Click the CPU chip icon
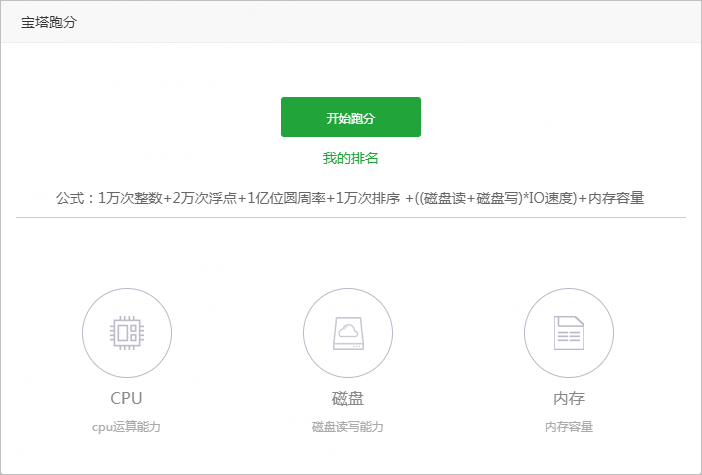This screenshot has width=702, height=475. point(127,333)
